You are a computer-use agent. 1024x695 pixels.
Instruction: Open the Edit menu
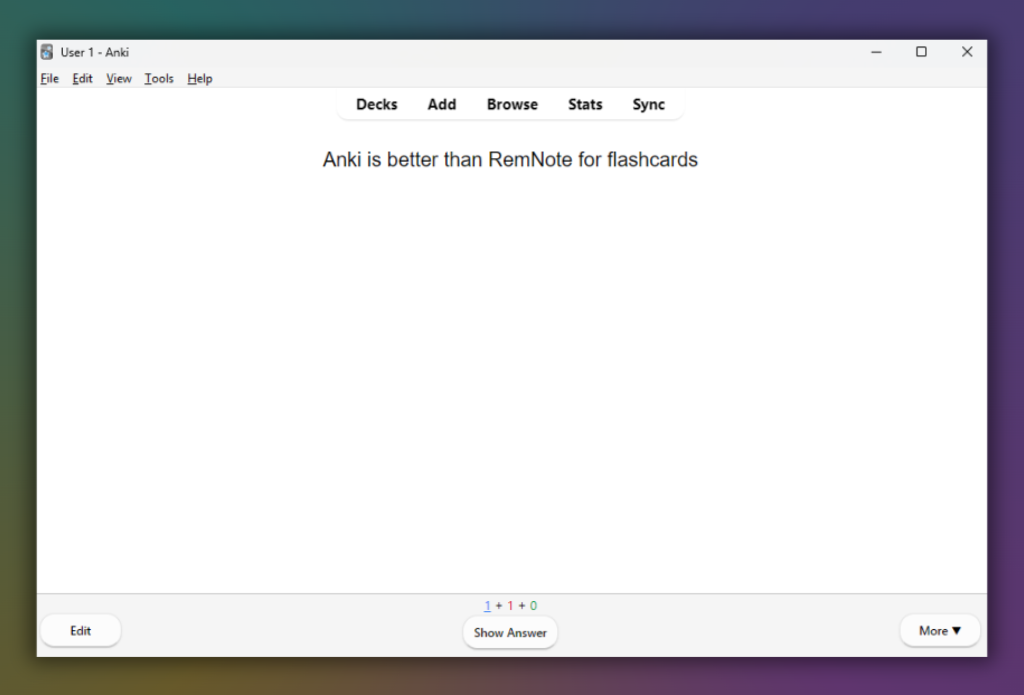(82, 78)
